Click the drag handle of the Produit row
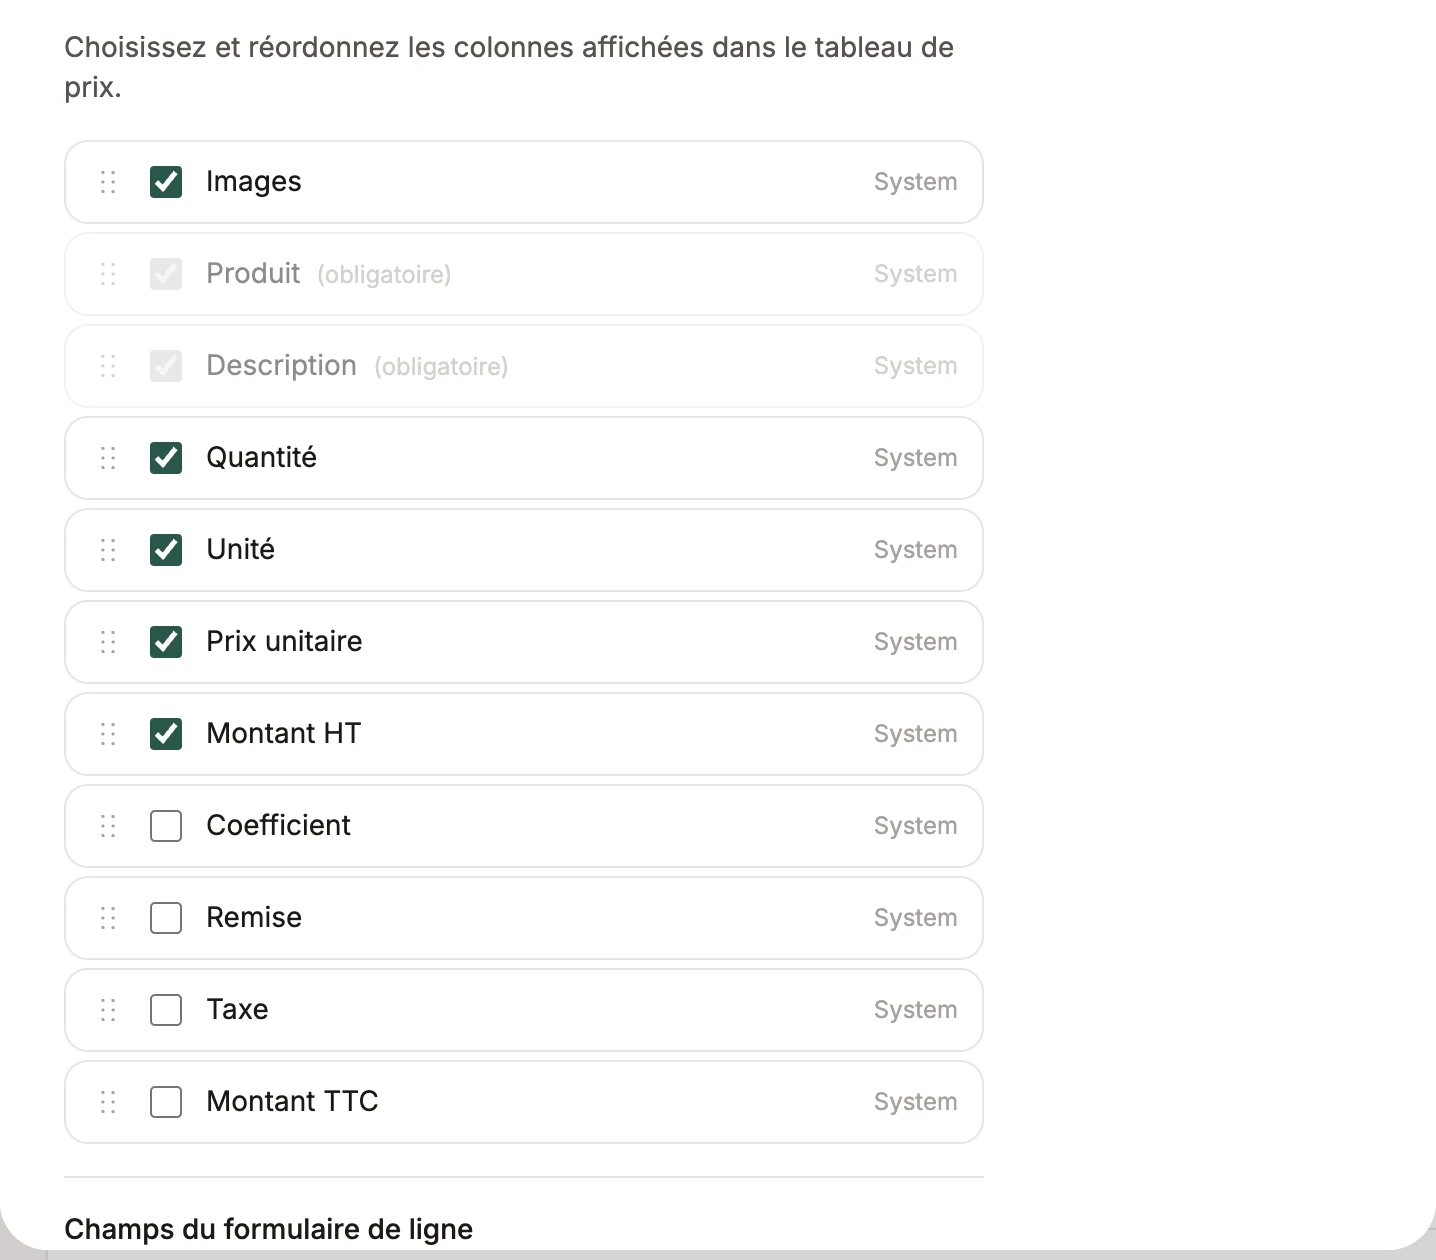The image size is (1436, 1260). 108,274
